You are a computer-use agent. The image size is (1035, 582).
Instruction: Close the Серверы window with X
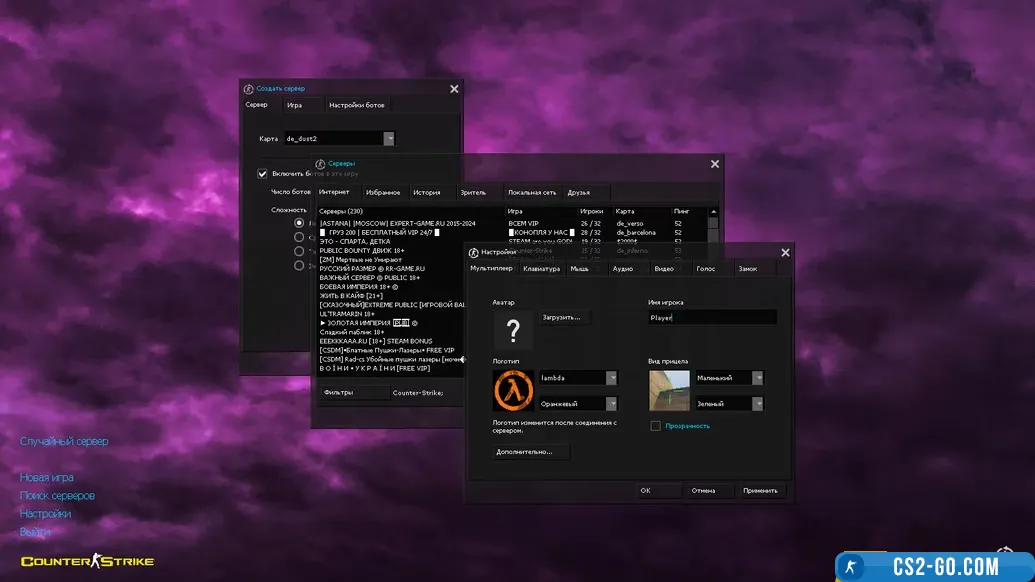coord(715,164)
